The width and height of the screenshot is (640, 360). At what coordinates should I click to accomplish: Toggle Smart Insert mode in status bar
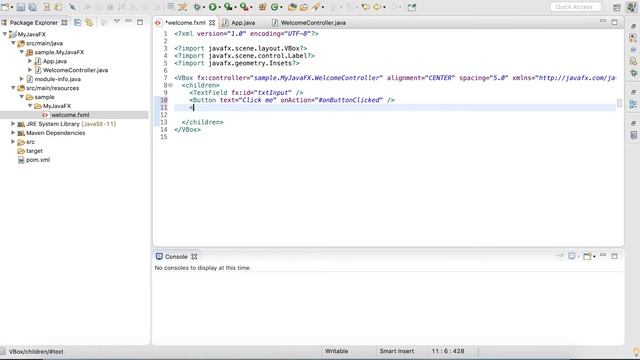point(396,351)
